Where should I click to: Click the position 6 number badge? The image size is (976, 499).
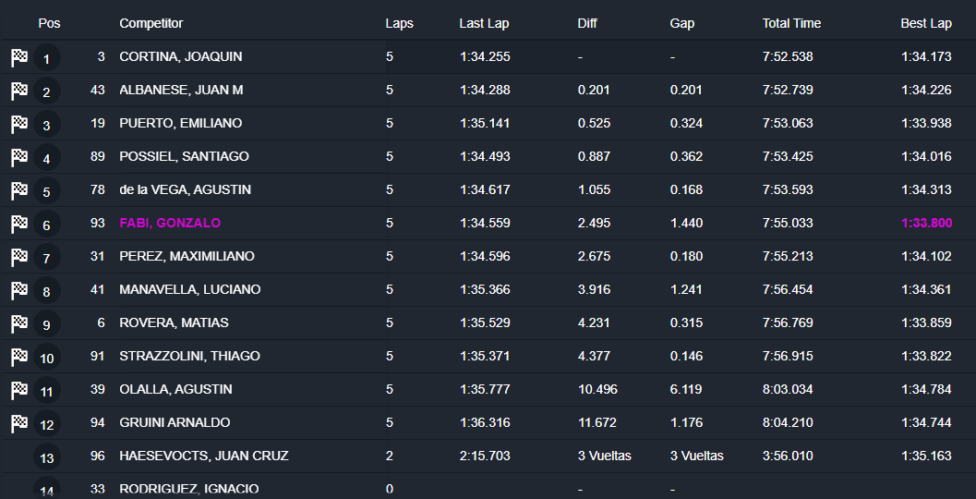[x=46, y=225]
